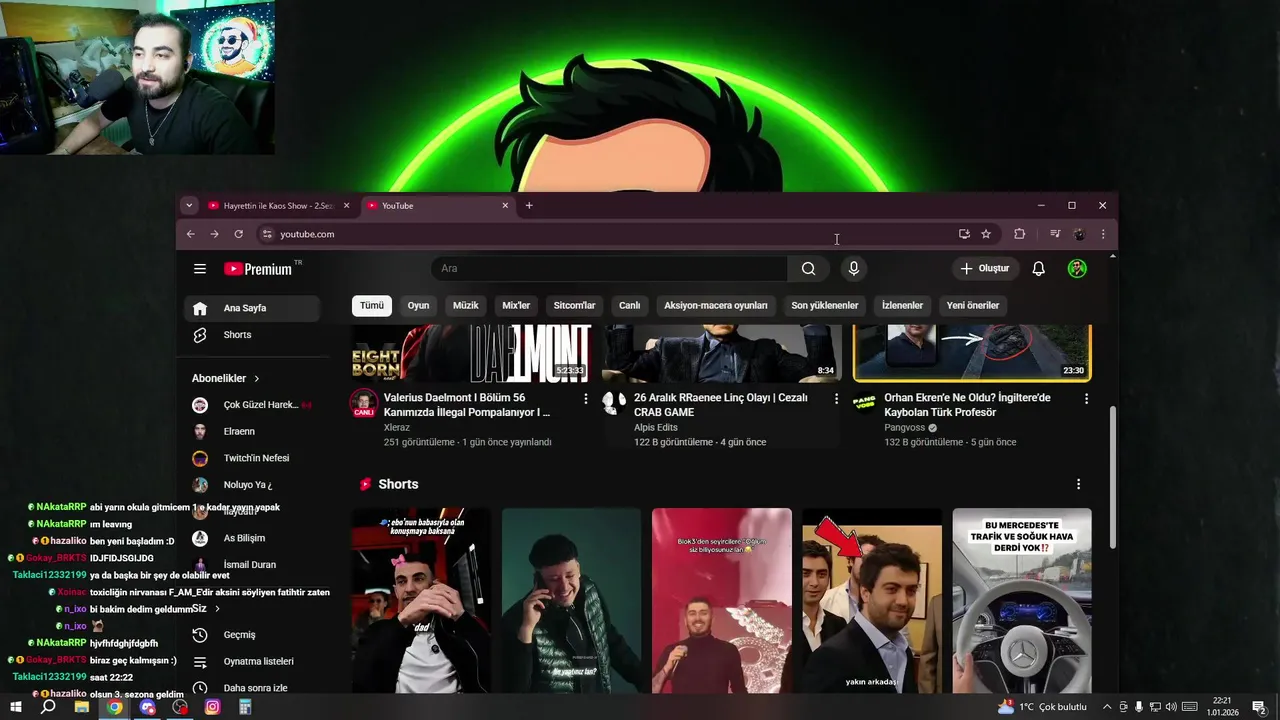Screen dimensions: 1280x720
Task: Open the Chrome extensions puzzle icon
Action: click(x=1019, y=234)
